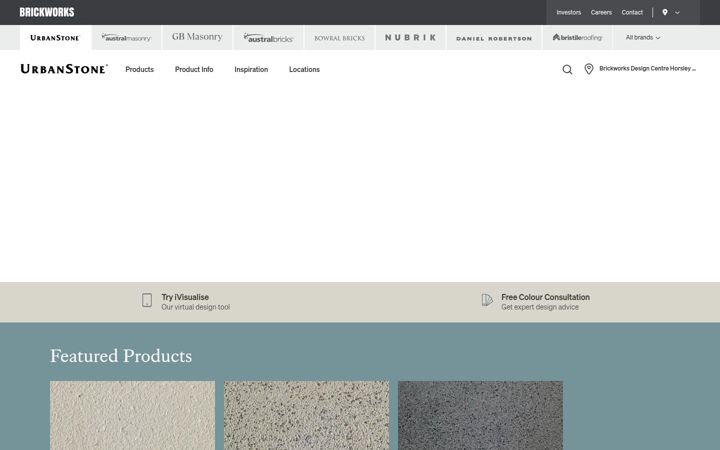Click the location pin next to Brickworks Design Centre
This screenshot has height=450, width=720.
click(589, 69)
